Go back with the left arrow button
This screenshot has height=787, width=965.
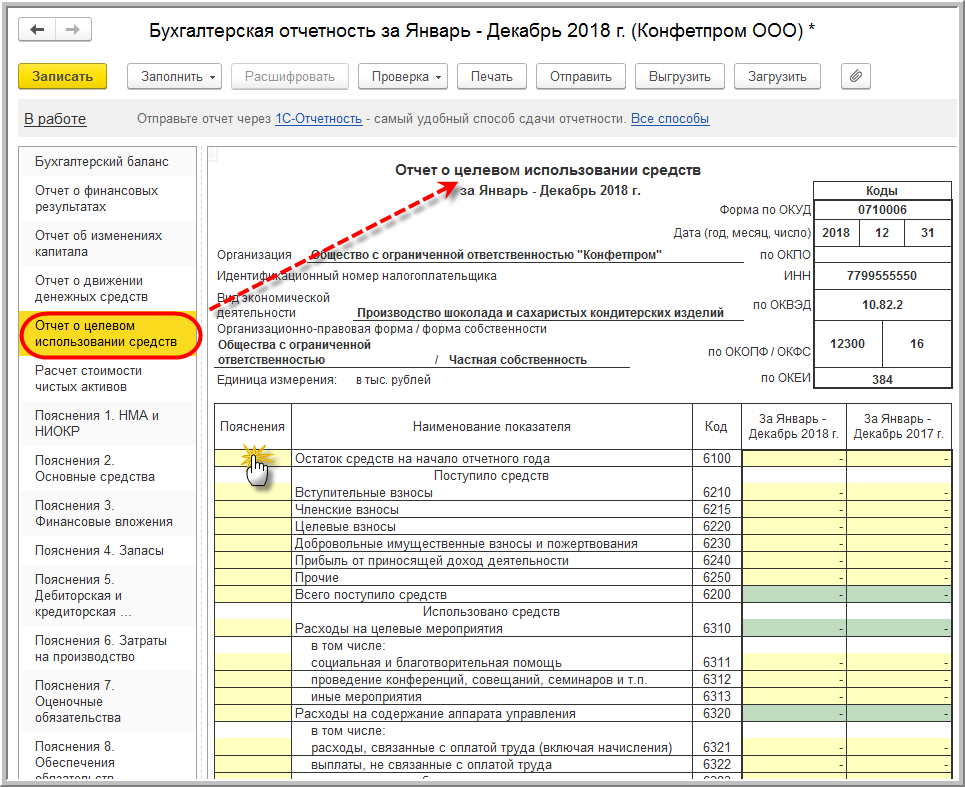(38, 30)
